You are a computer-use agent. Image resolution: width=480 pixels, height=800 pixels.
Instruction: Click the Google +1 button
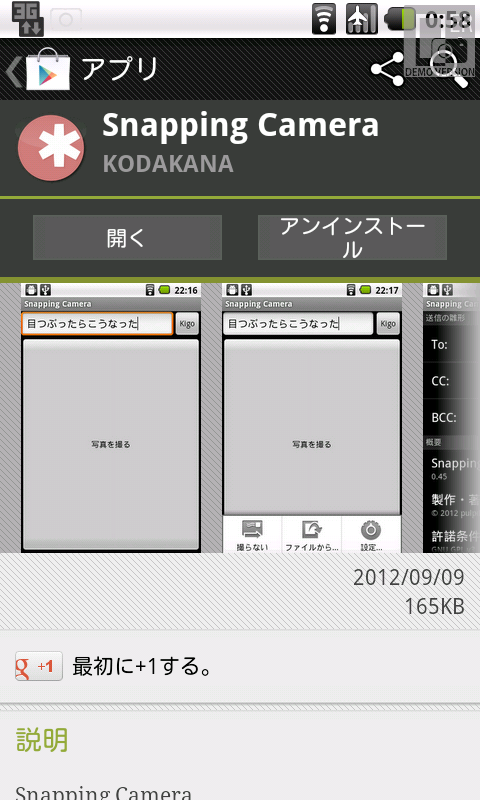[39, 666]
